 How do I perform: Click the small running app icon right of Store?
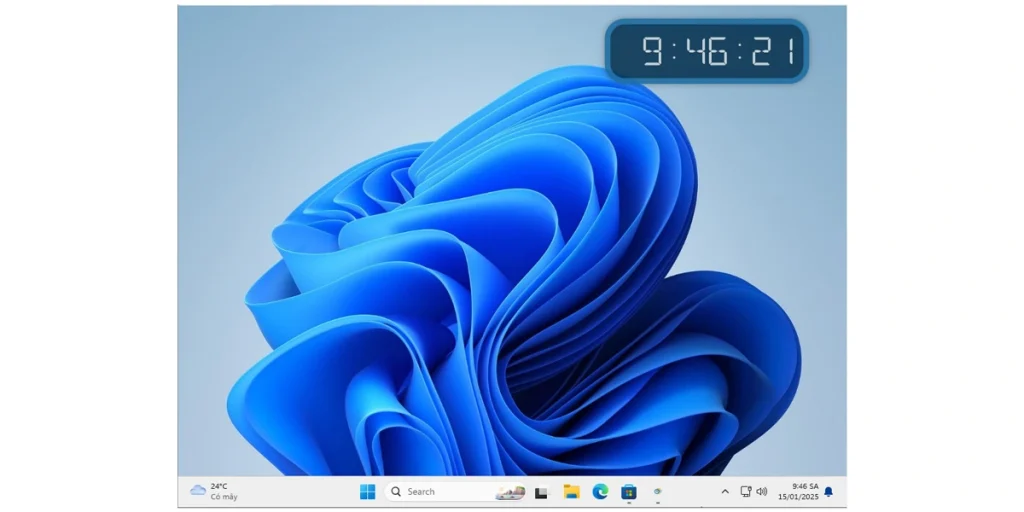pyautogui.click(x=658, y=492)
